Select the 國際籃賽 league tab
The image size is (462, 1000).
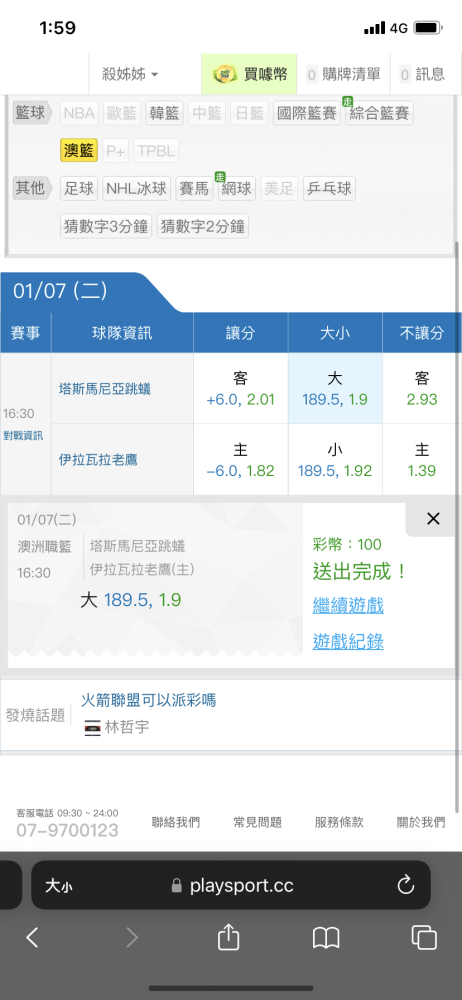pyautogui.click(x=307, y=114)
